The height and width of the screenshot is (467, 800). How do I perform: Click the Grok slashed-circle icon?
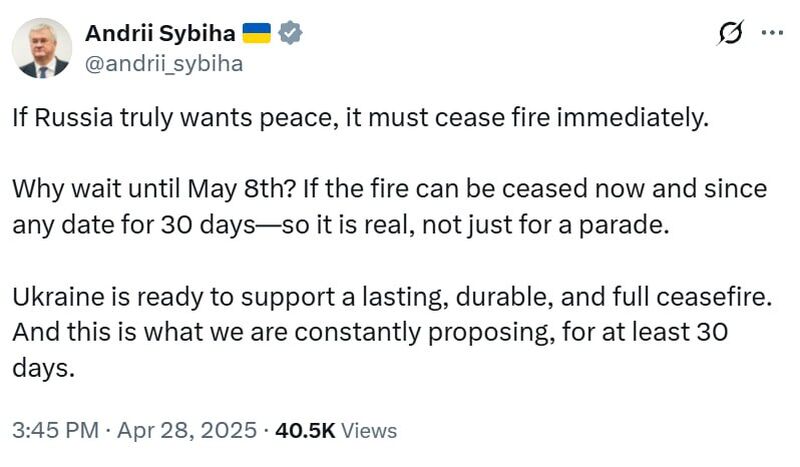pyautogui.click(x=733, y=34)
